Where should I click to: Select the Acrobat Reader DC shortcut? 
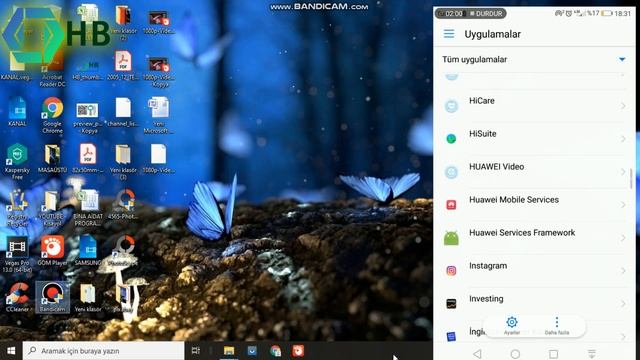point(52,70)
